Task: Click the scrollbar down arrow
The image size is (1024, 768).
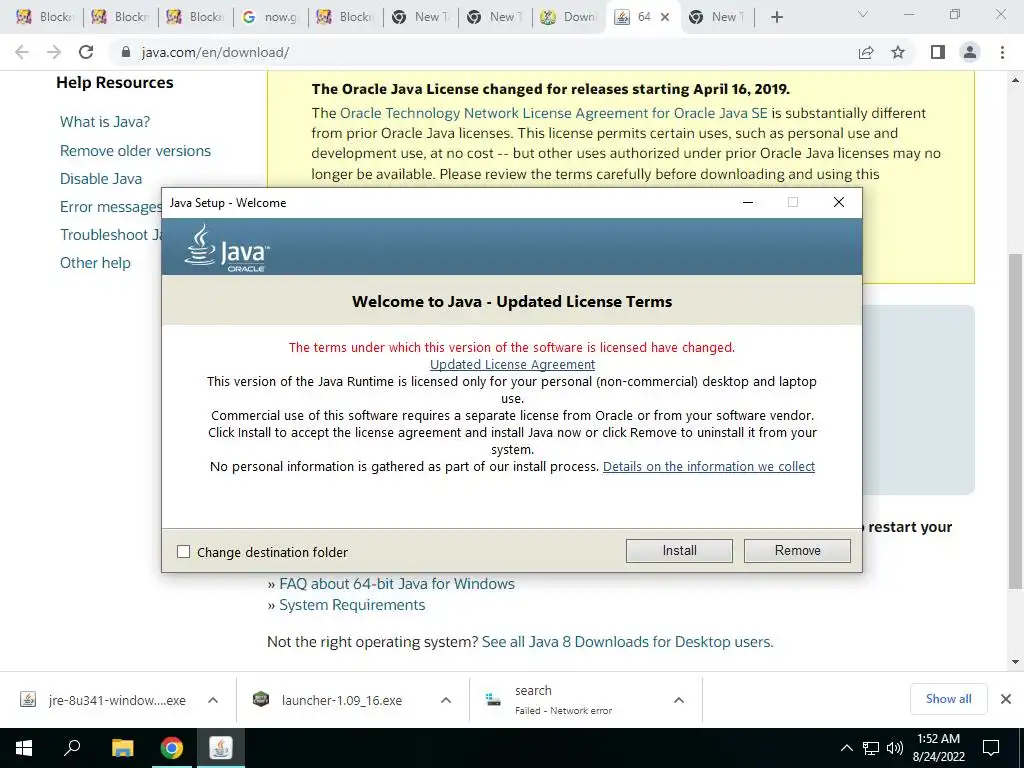Action: pos(1015,662)
